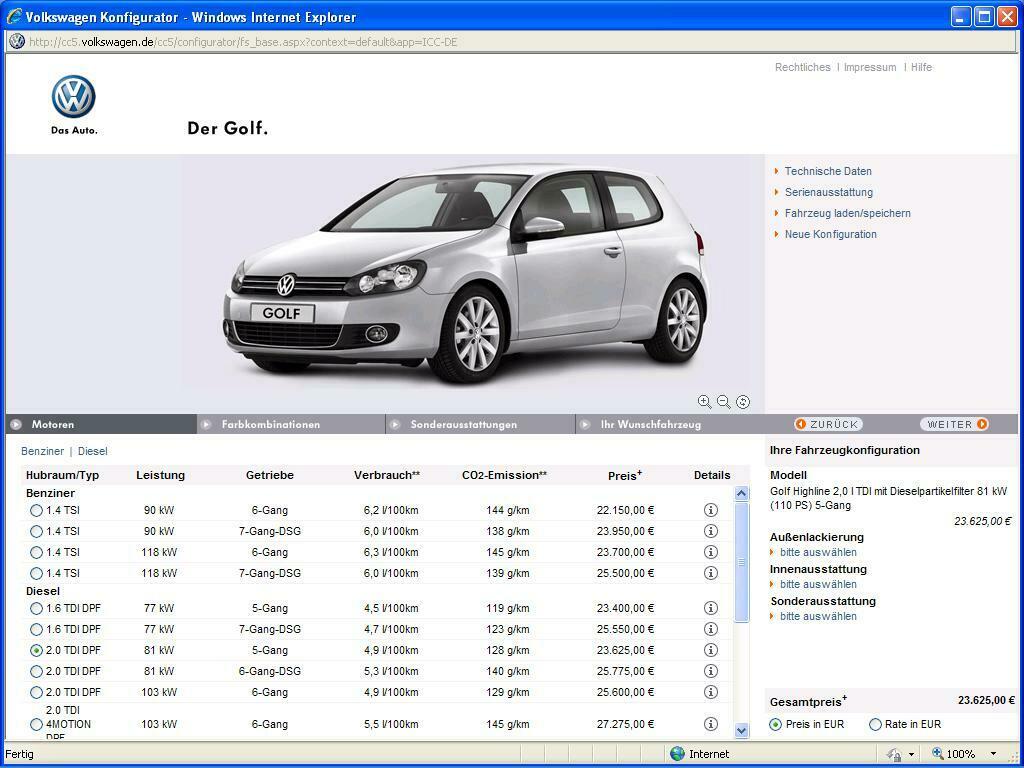Image resolution: width=1024 pixels, height=768 pixels.
Task: Click the zoom magnifier in status bar
Action: (938, 753)
